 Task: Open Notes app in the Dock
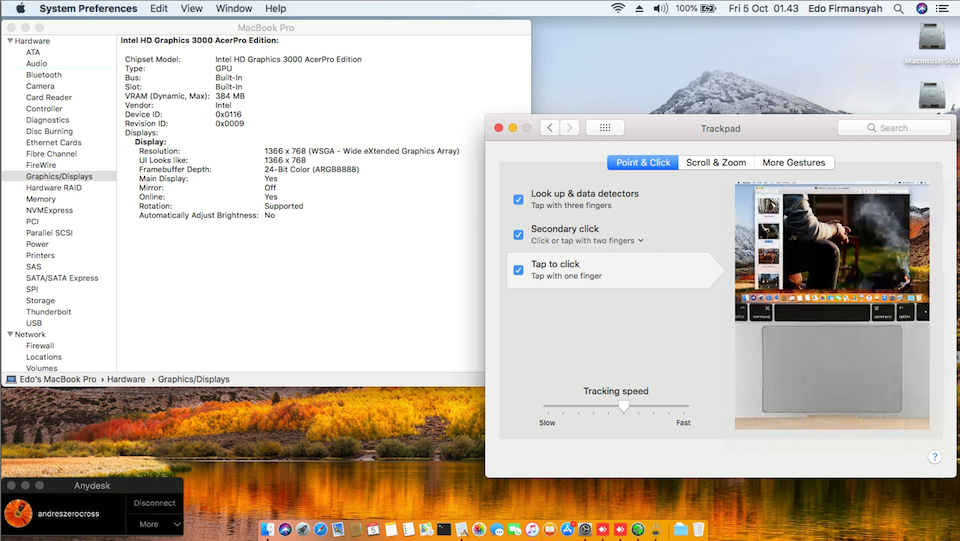(x=391, y=529)
